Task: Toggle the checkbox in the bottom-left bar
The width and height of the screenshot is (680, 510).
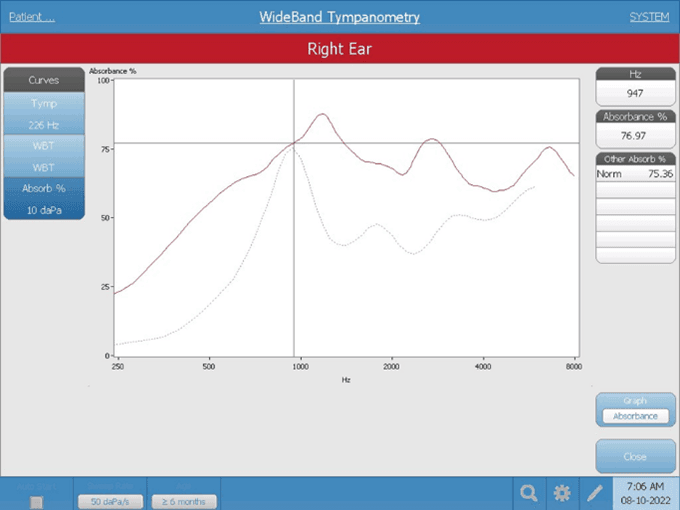Action: click(x=36, y=501)
